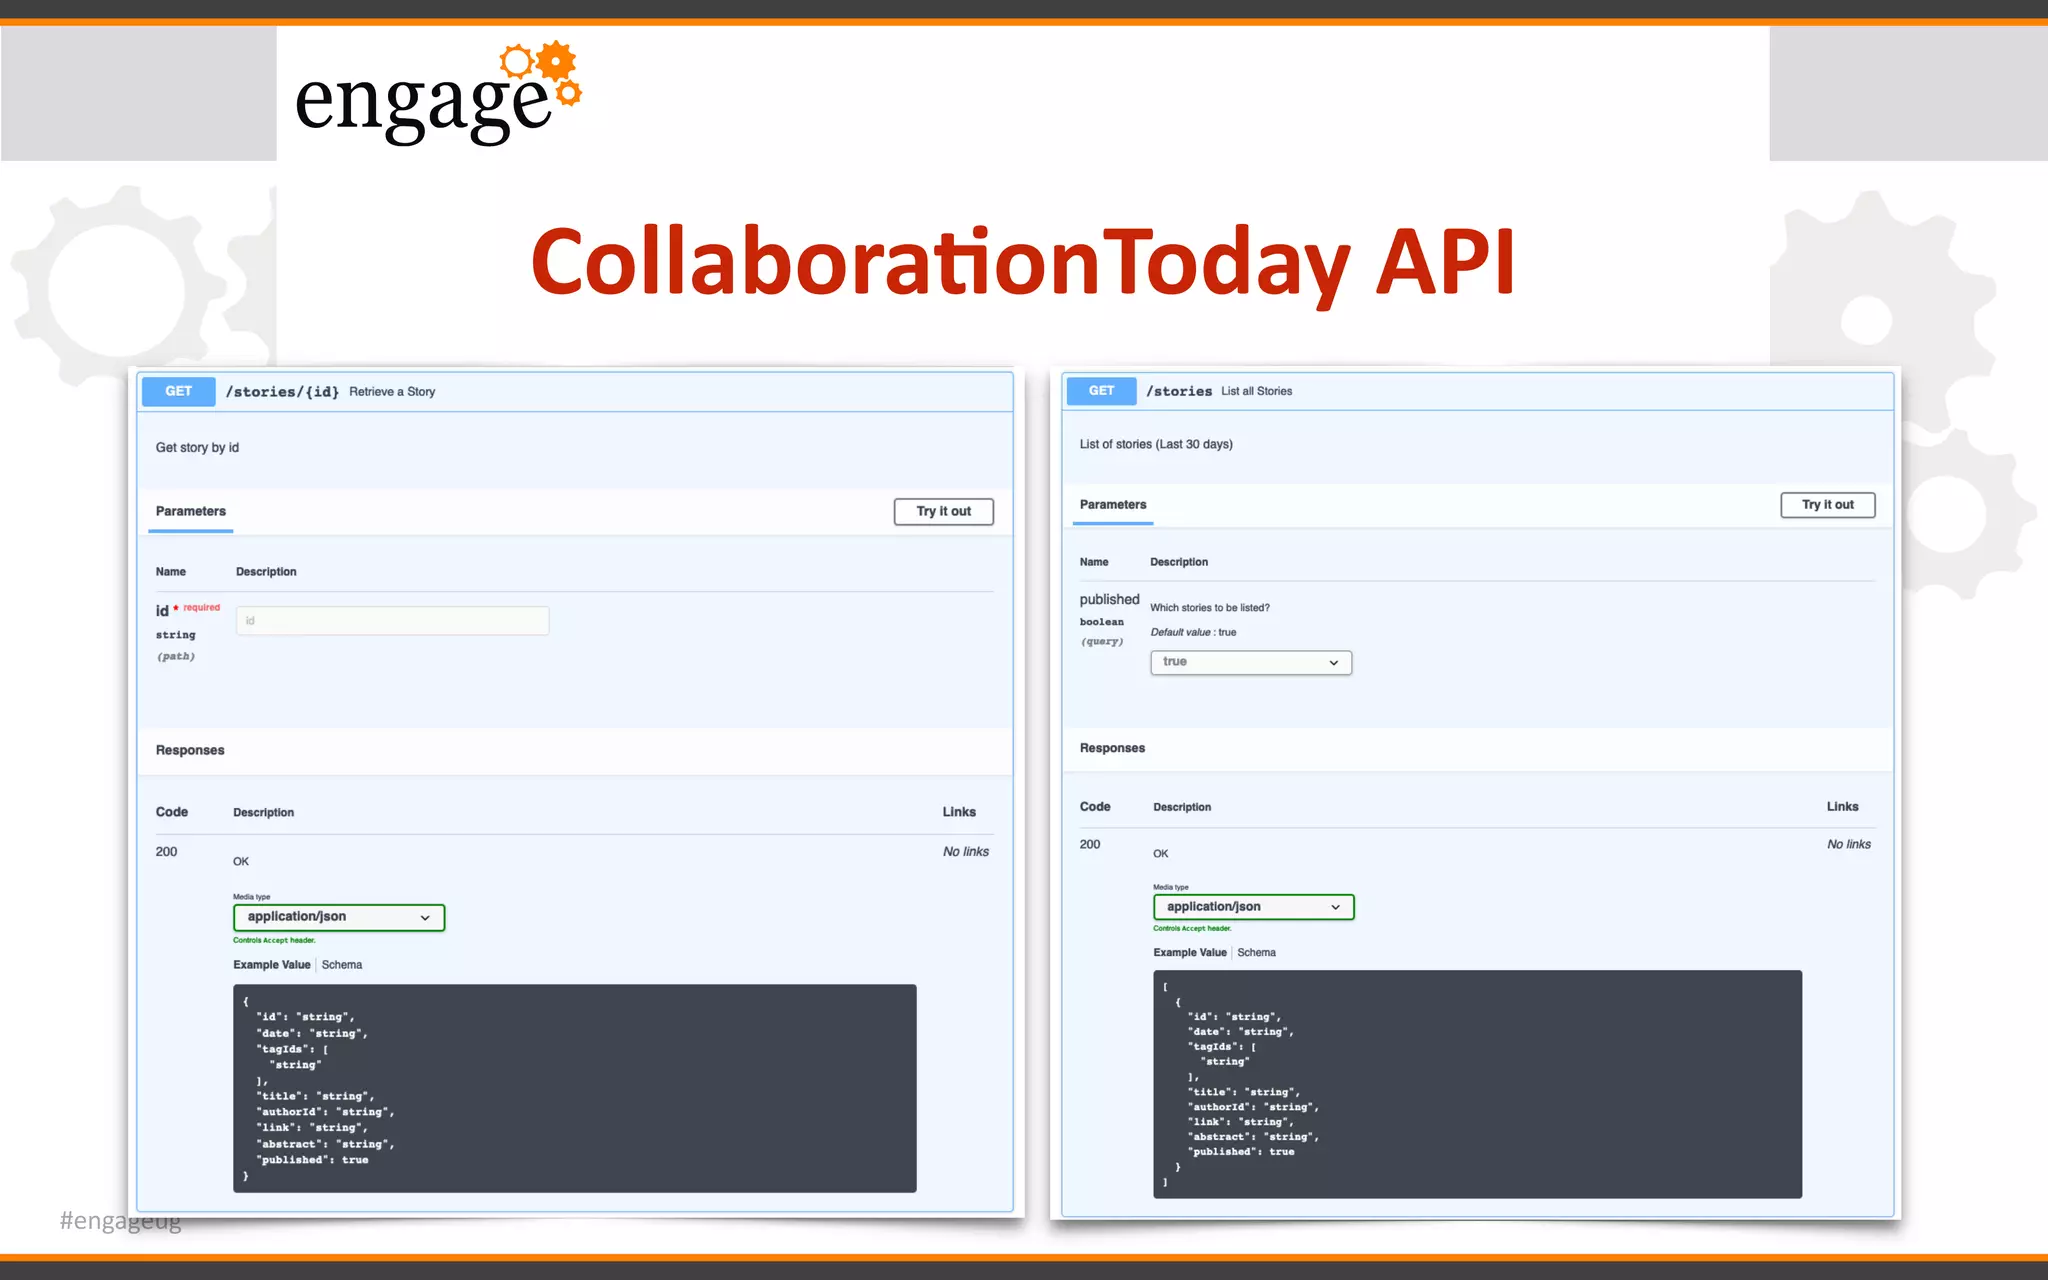
Task: Click 200 response code in left panel
Action: 166,852
